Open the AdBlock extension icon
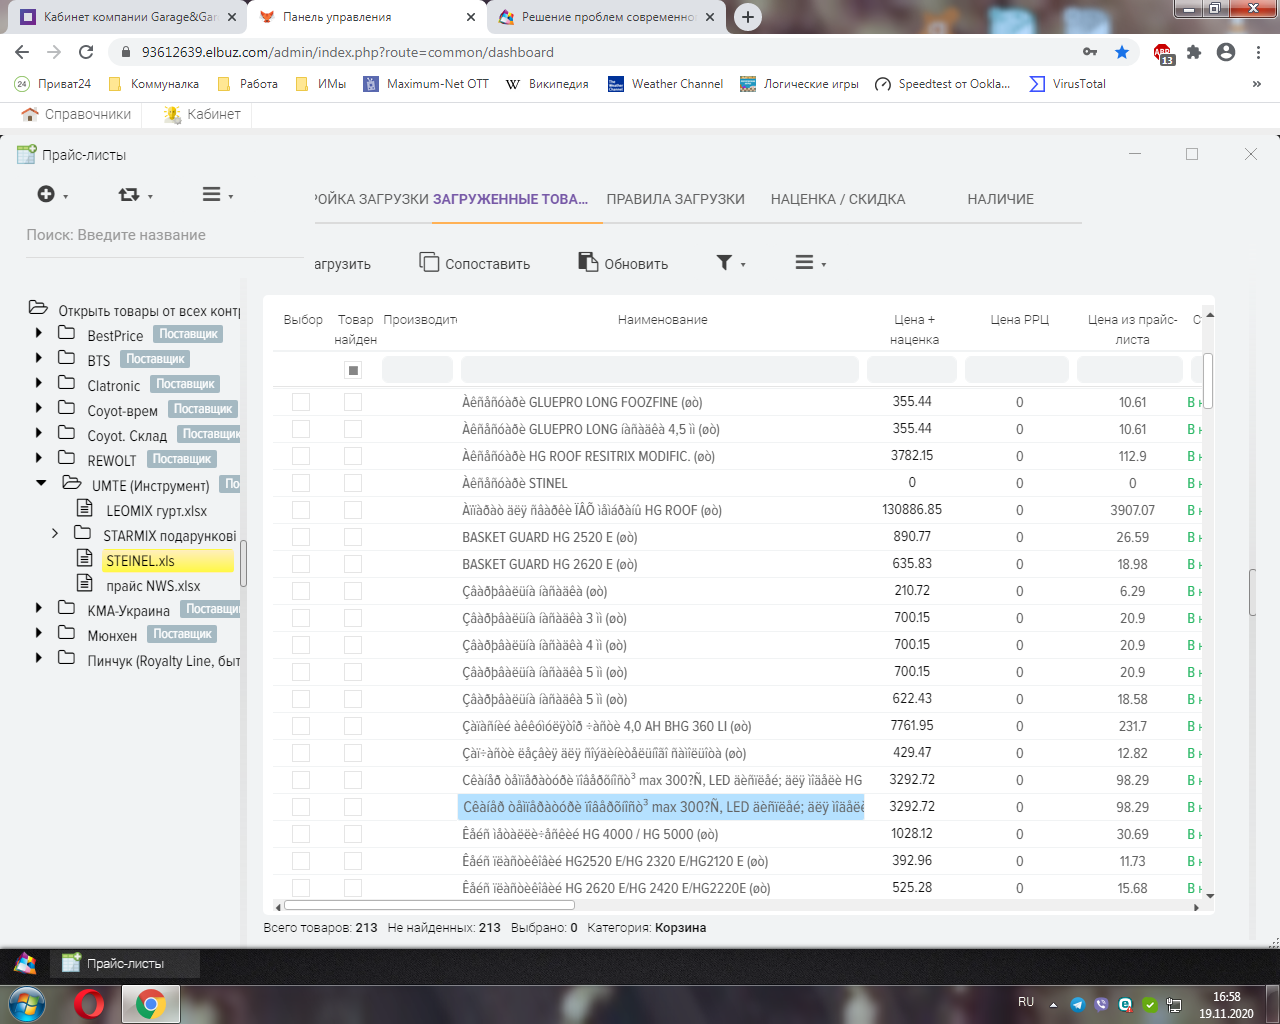The width and height of the screenshot is (1280, 1024). 1163,53
